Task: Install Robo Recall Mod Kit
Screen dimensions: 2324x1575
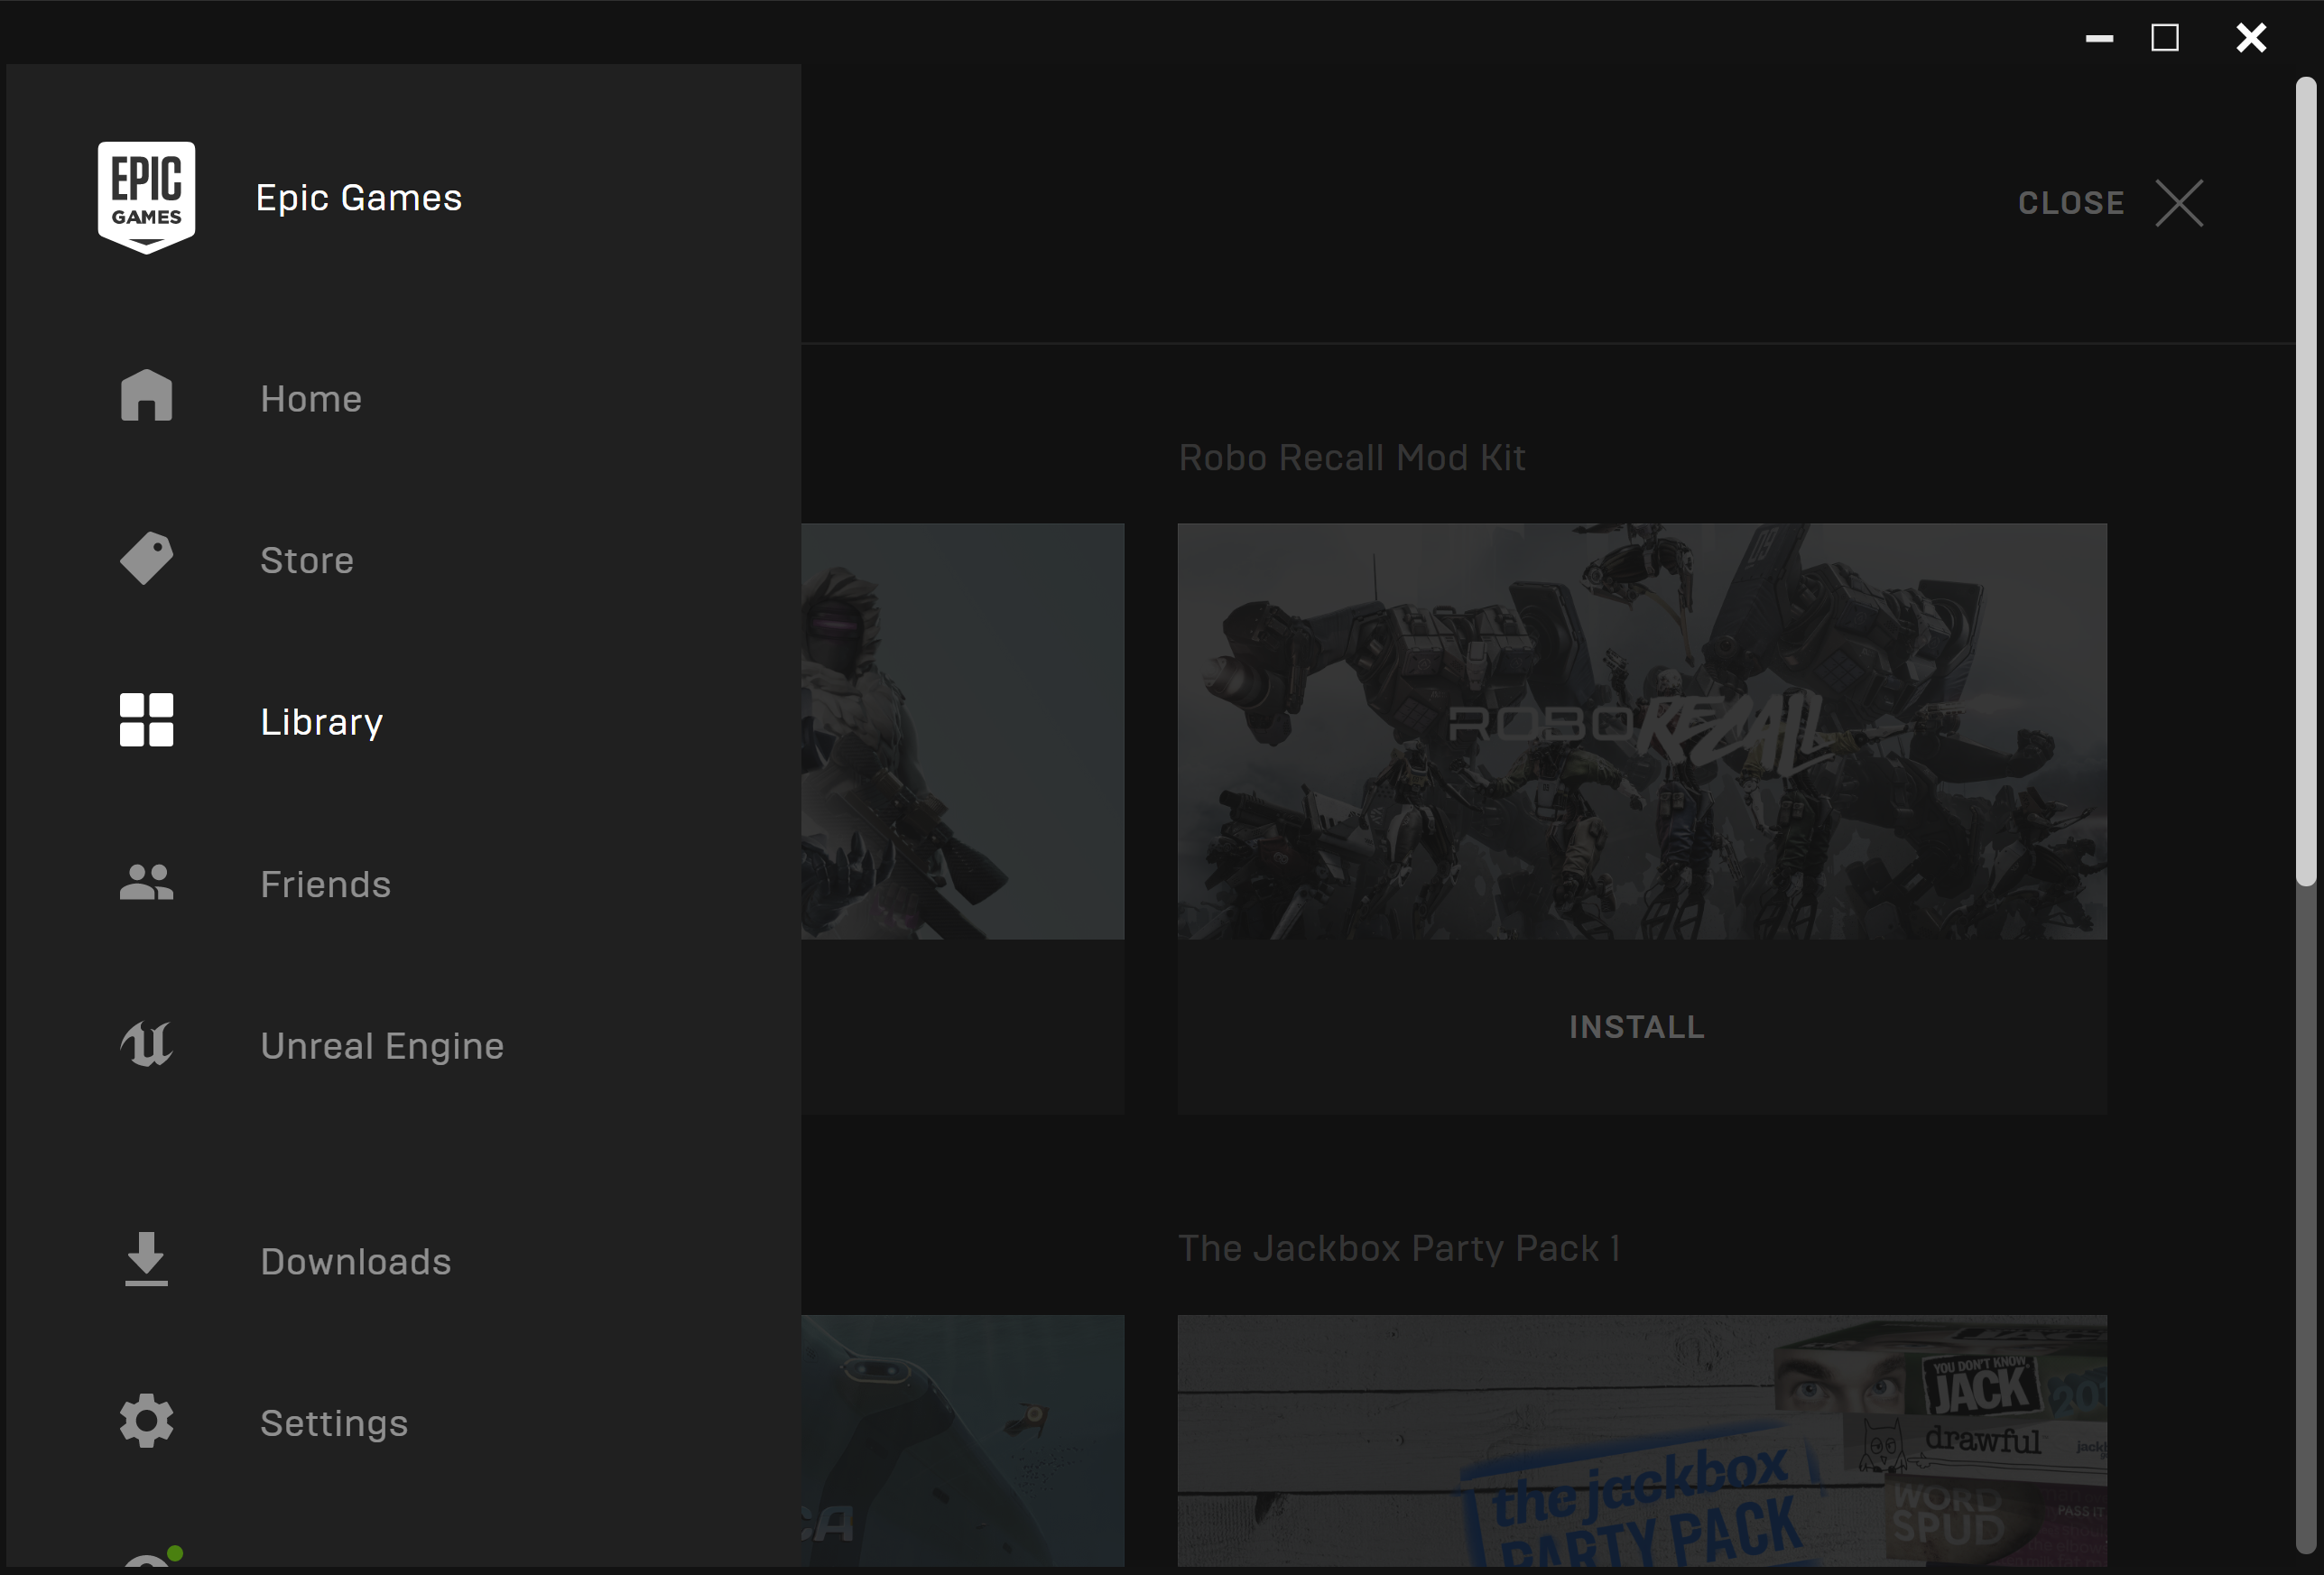Action: [1637, 1027]
